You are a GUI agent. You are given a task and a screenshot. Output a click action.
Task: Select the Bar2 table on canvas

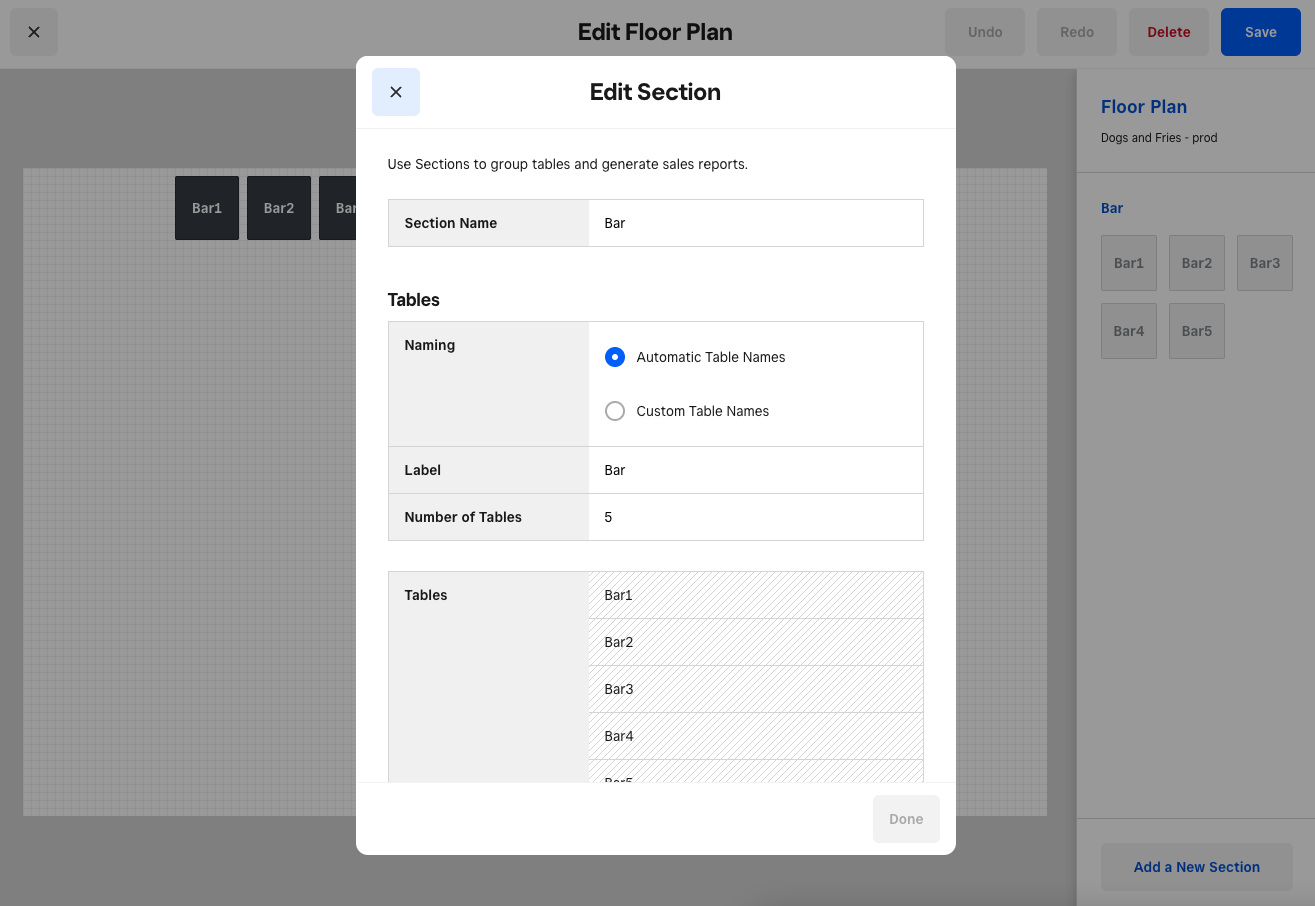pos(279,208)
